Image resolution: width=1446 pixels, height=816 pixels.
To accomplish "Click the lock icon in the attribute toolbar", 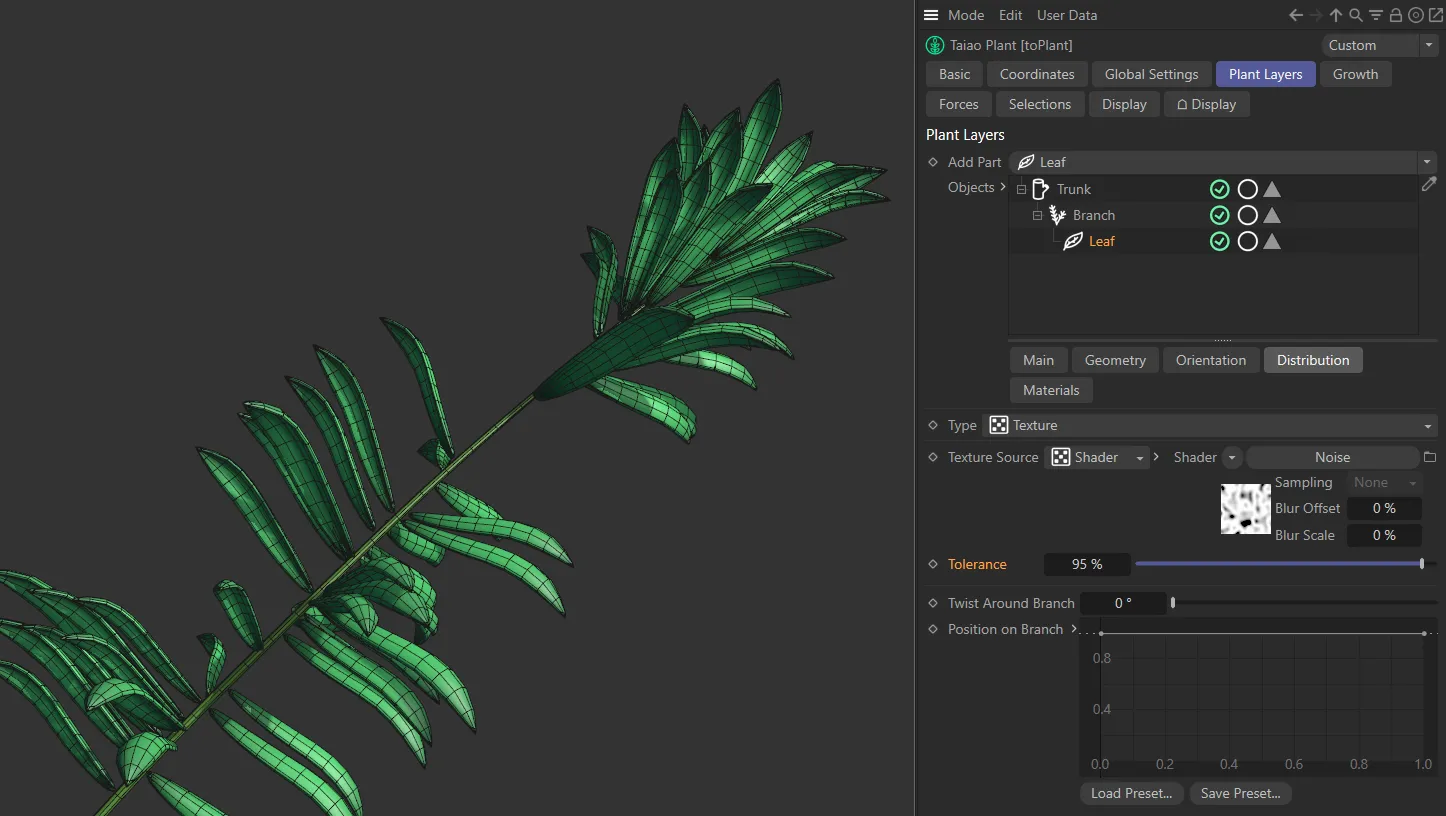I will point(1396,15).
